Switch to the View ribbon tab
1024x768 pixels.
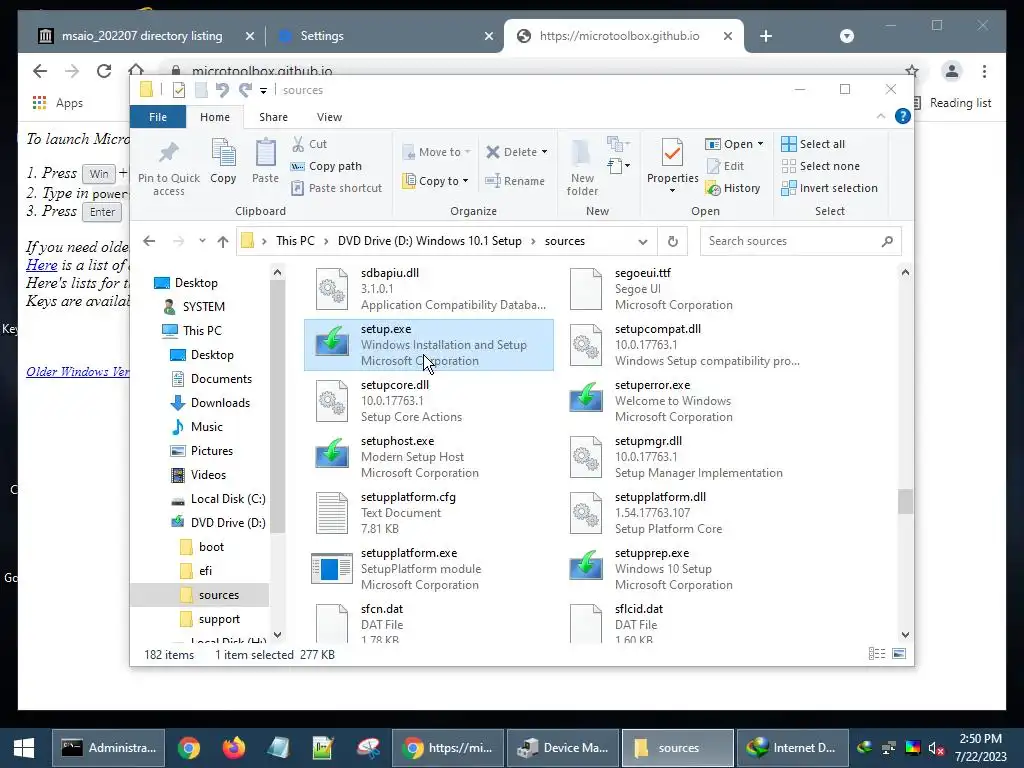point(329,117)
